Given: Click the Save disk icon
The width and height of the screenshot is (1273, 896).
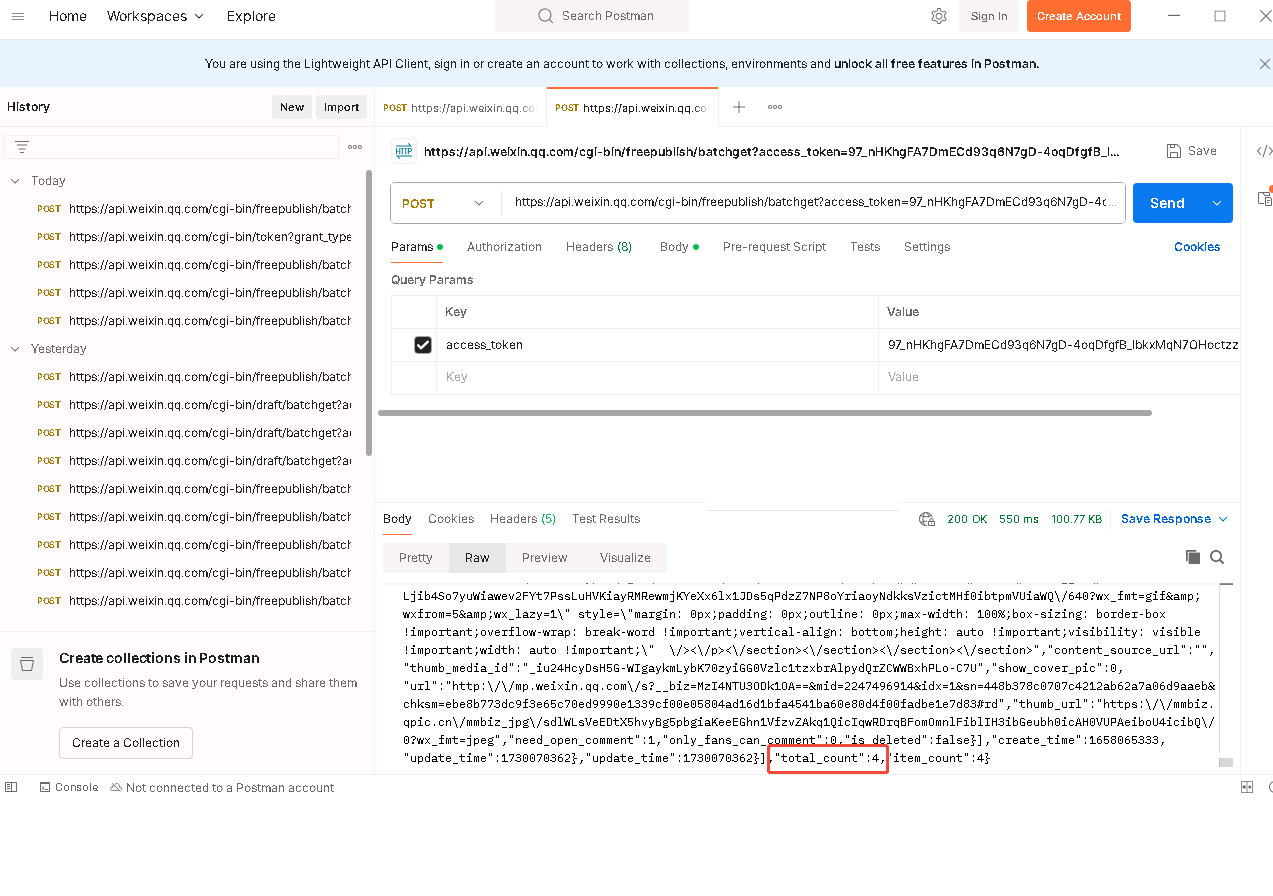Looking at the screenshot, I should 1174,151.
